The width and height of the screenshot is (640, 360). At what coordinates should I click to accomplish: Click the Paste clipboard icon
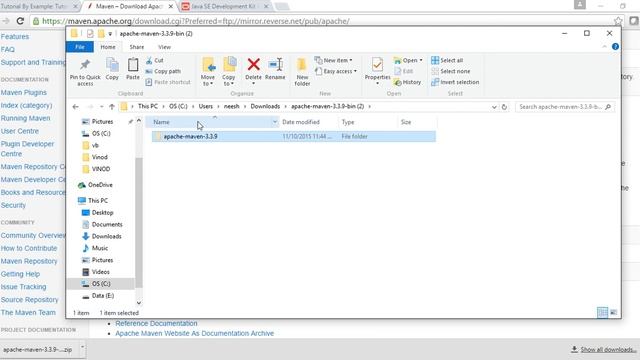tap(133, 69)
